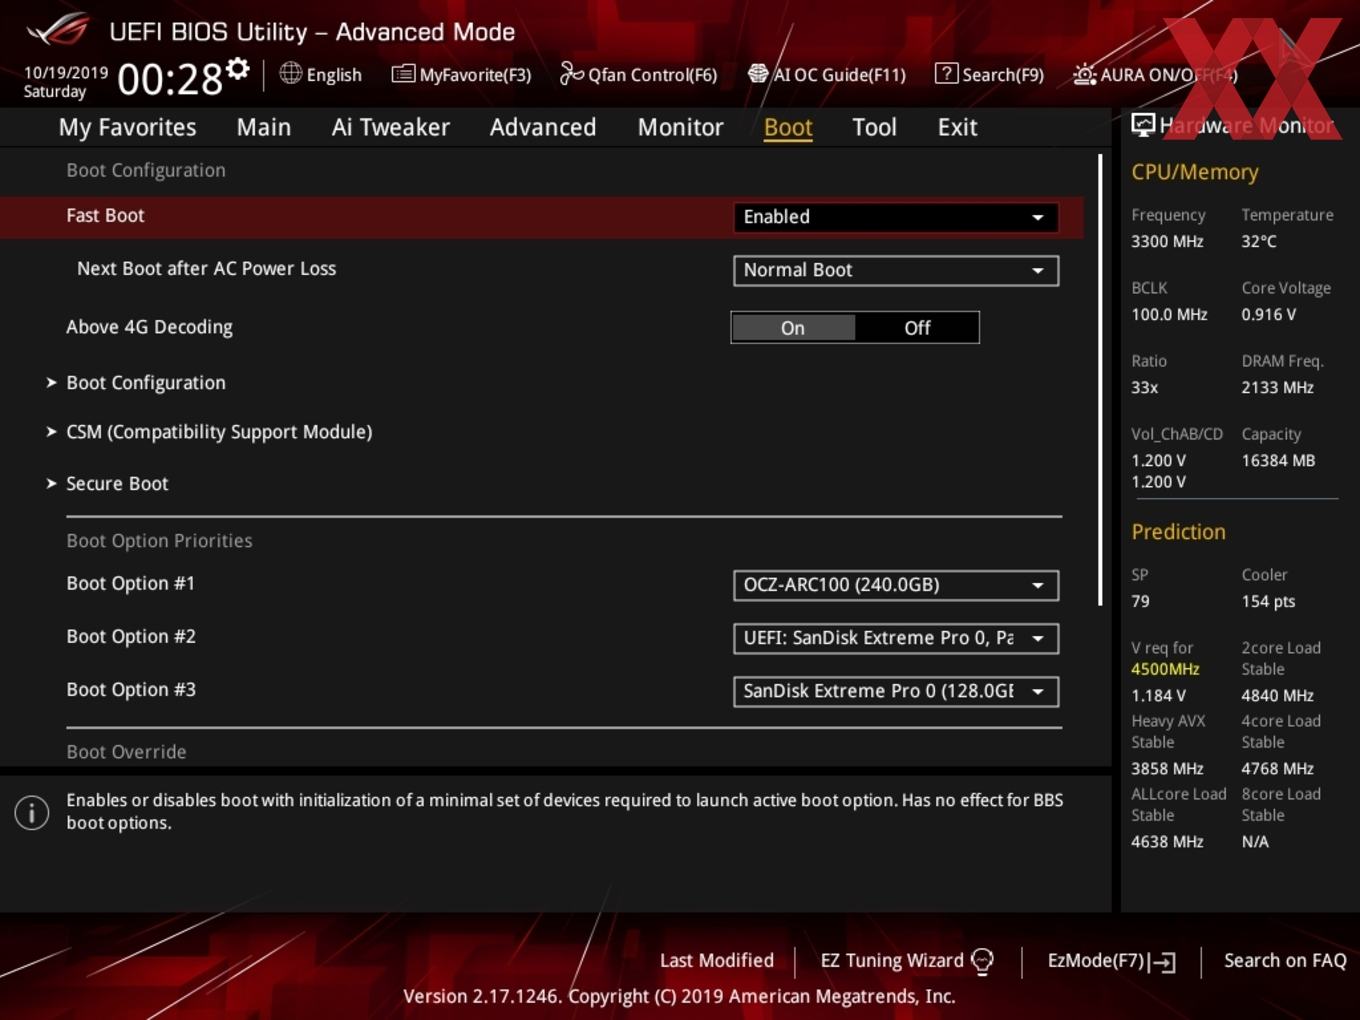
Task: Open the MyFavorite list icon
Action: 402,74
